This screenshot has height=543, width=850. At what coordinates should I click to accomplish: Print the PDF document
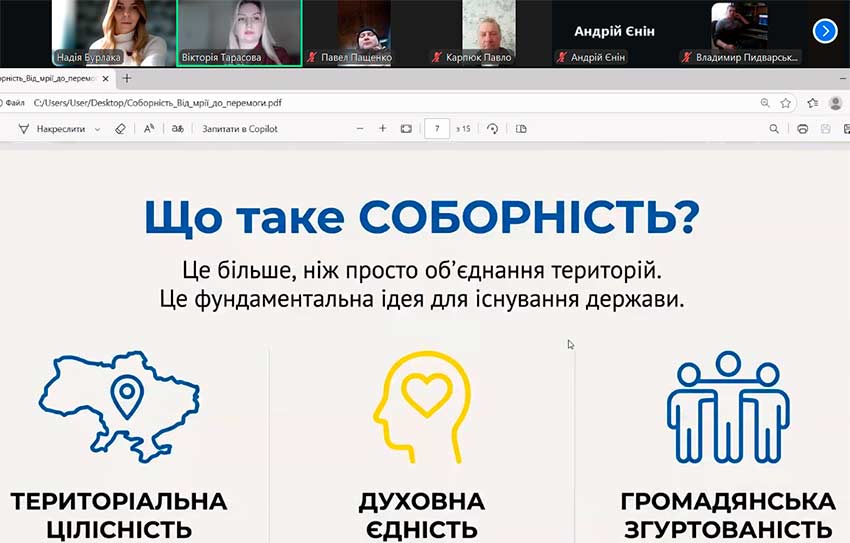coord(802,129)
